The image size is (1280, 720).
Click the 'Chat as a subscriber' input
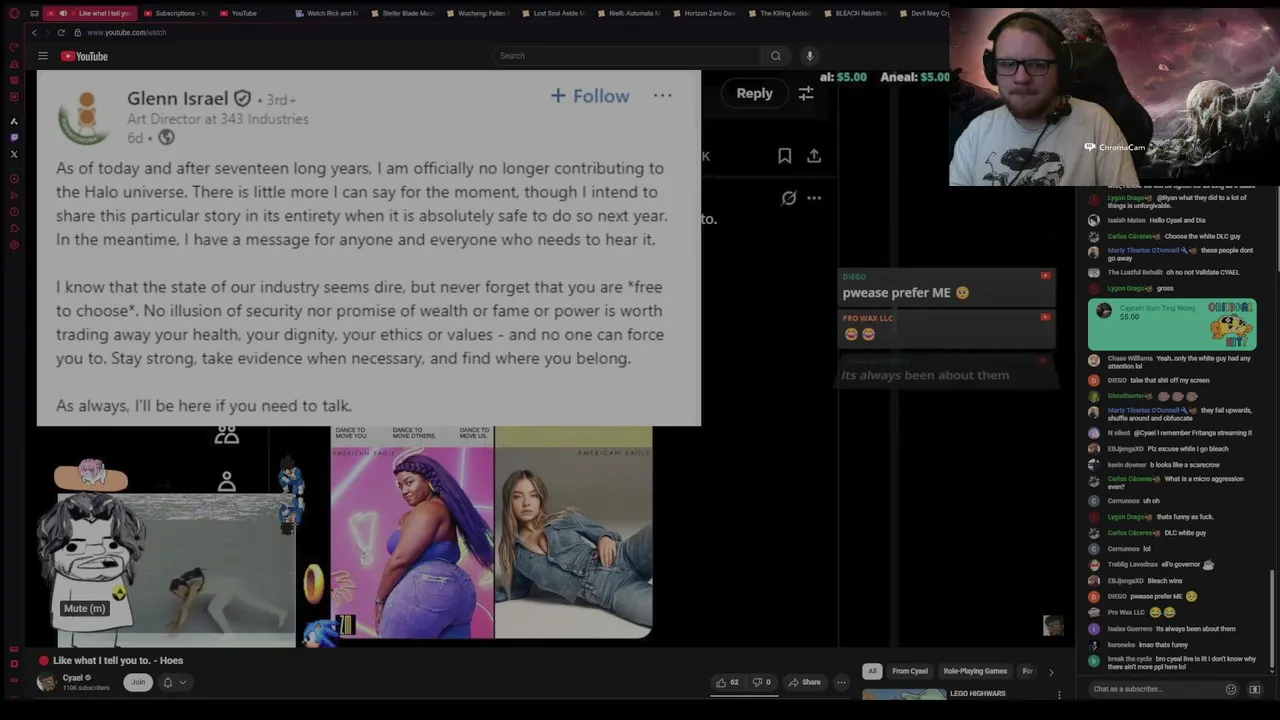(x=1155, y=689)
